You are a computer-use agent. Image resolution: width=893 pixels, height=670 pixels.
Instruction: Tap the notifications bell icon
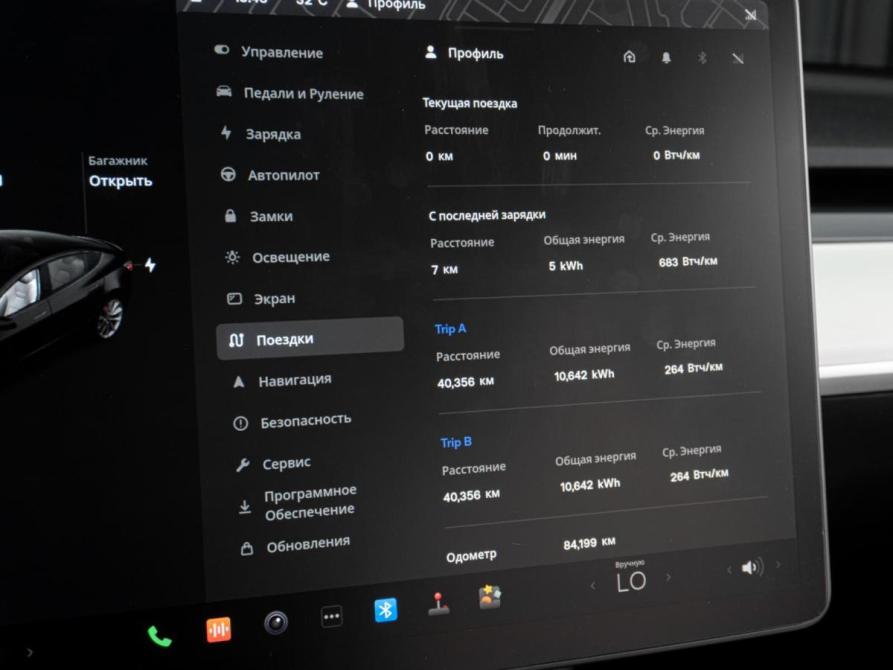(x=666, y=58)
